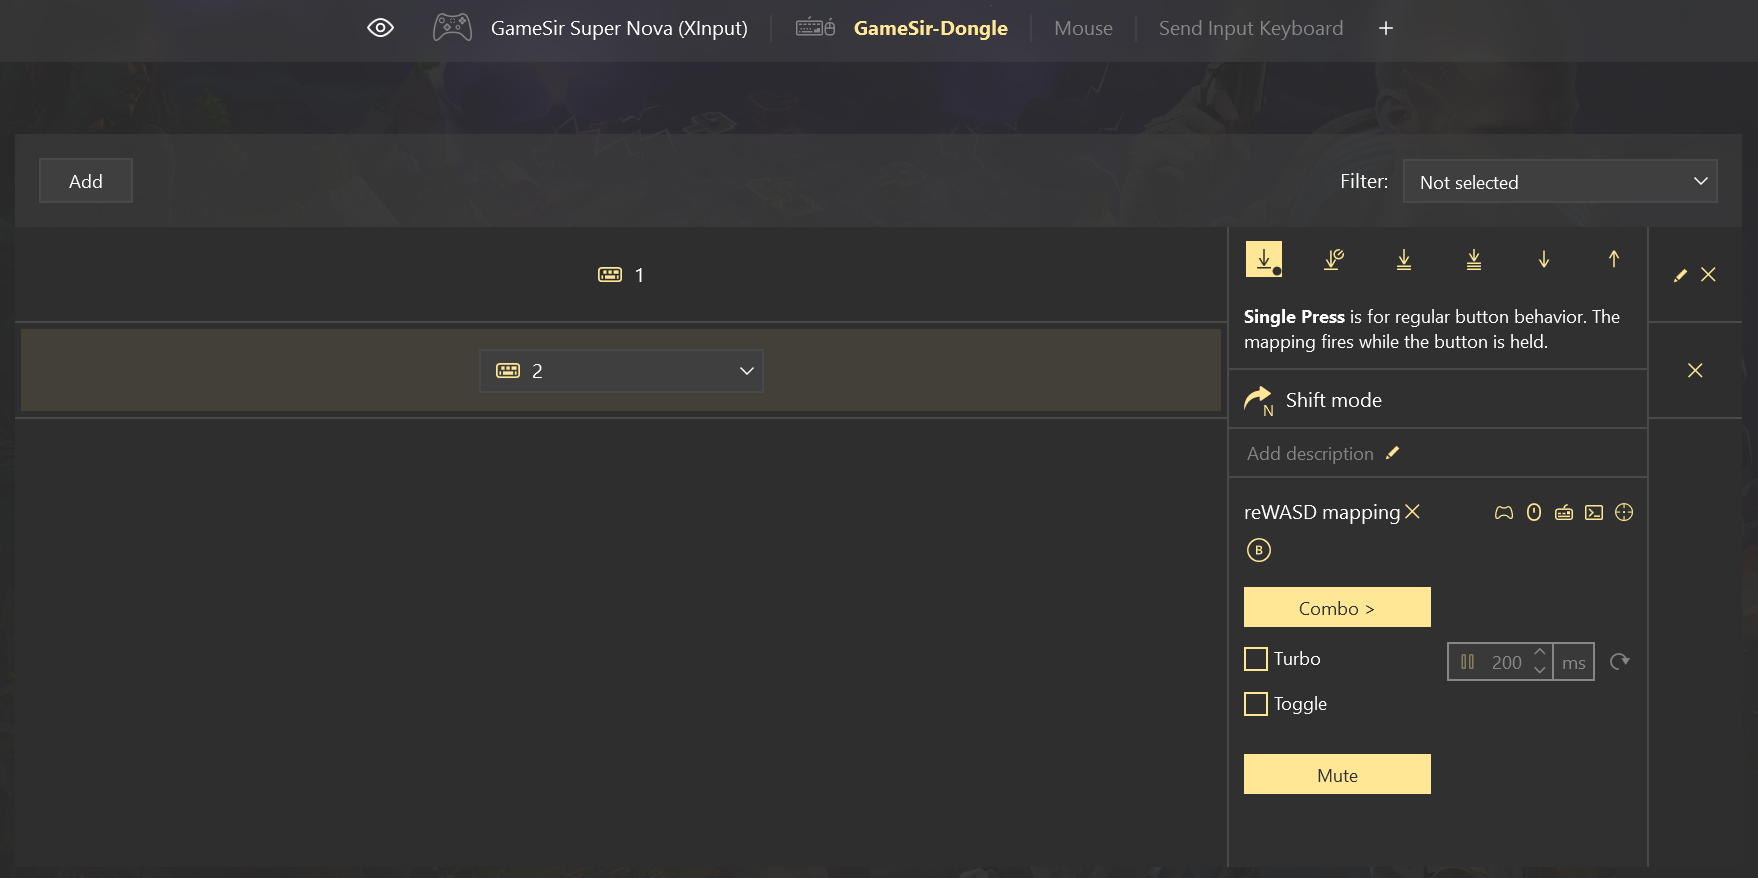
Task: Enable the Toggle checkbox
Action: (x=1256, y=704)
